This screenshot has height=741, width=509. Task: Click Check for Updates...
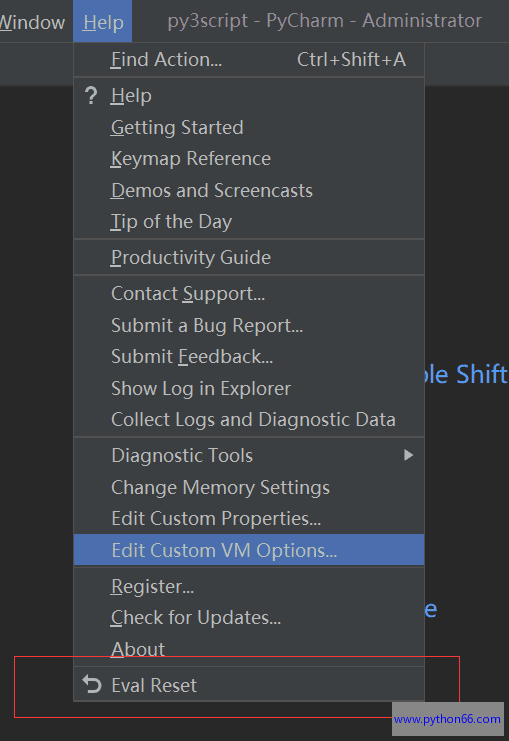tap(249, 618)
